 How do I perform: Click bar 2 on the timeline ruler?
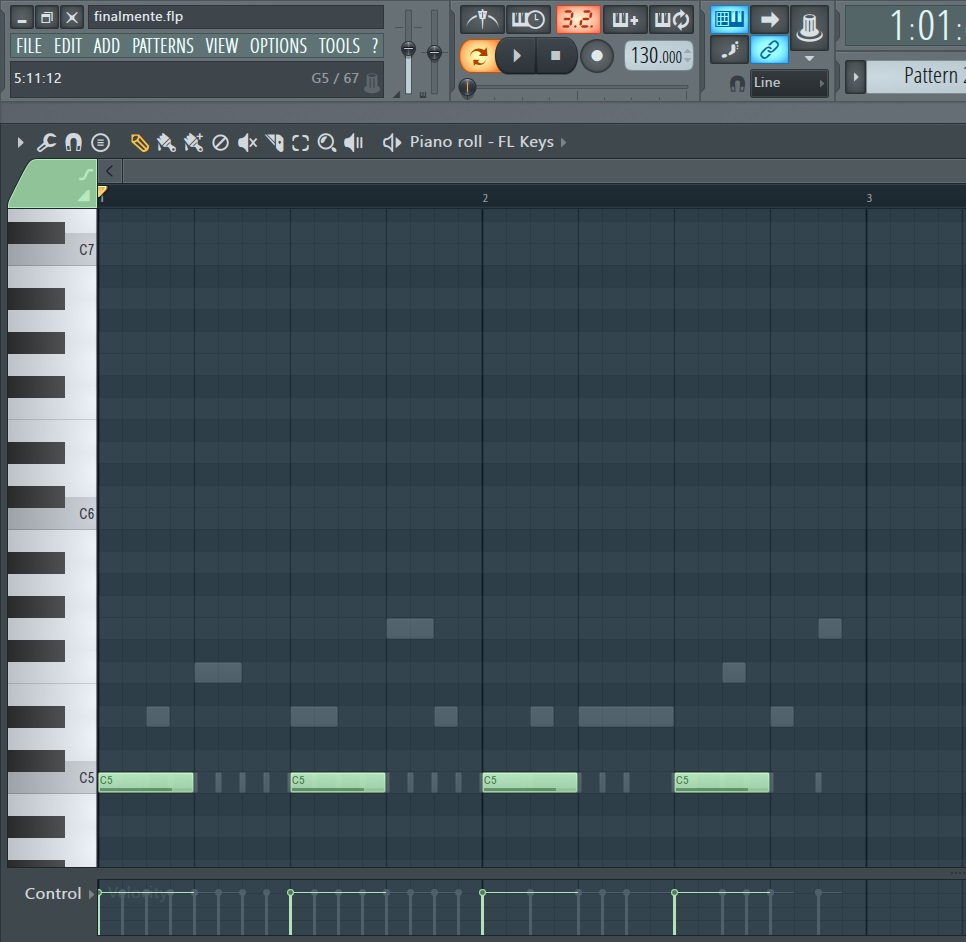485,198
